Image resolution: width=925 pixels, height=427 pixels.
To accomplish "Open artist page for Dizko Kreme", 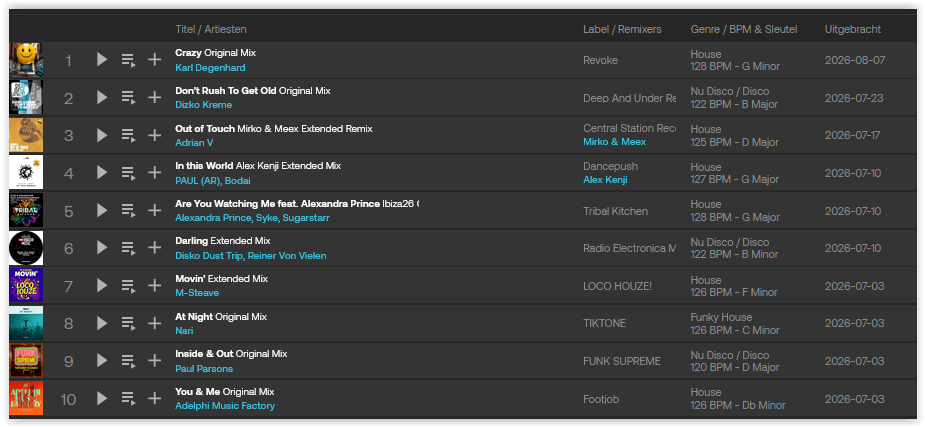I will tap(204, 104).
